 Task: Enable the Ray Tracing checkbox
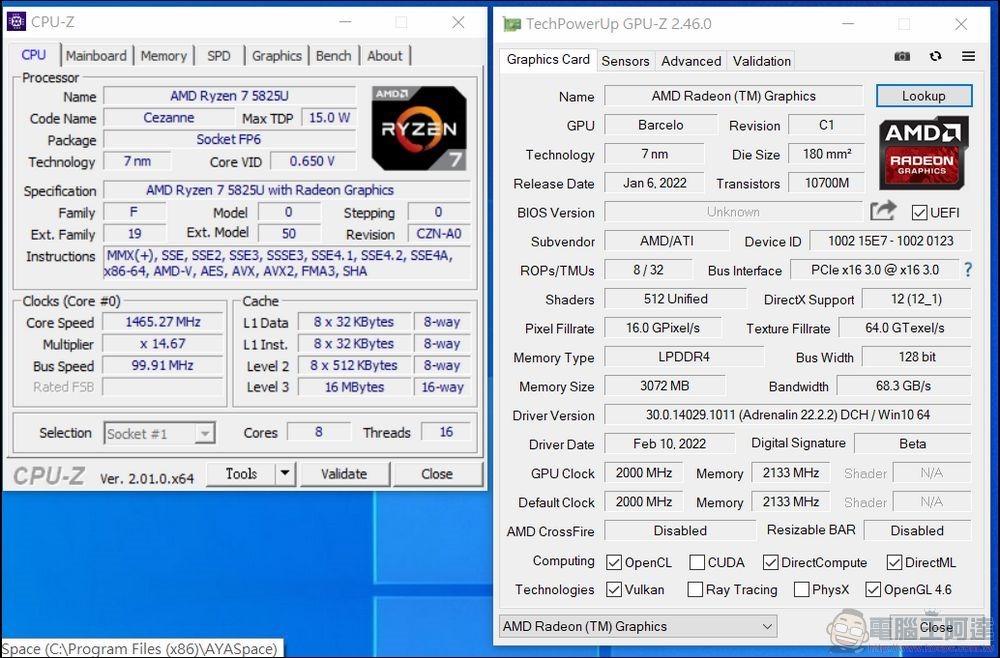point(695,590)
